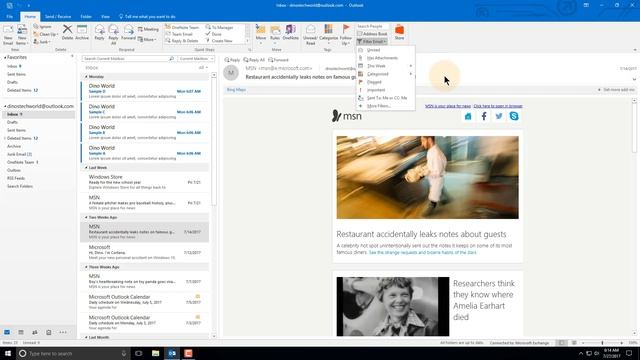Click the Follow Up flag icon

click(x=346, y=29)
